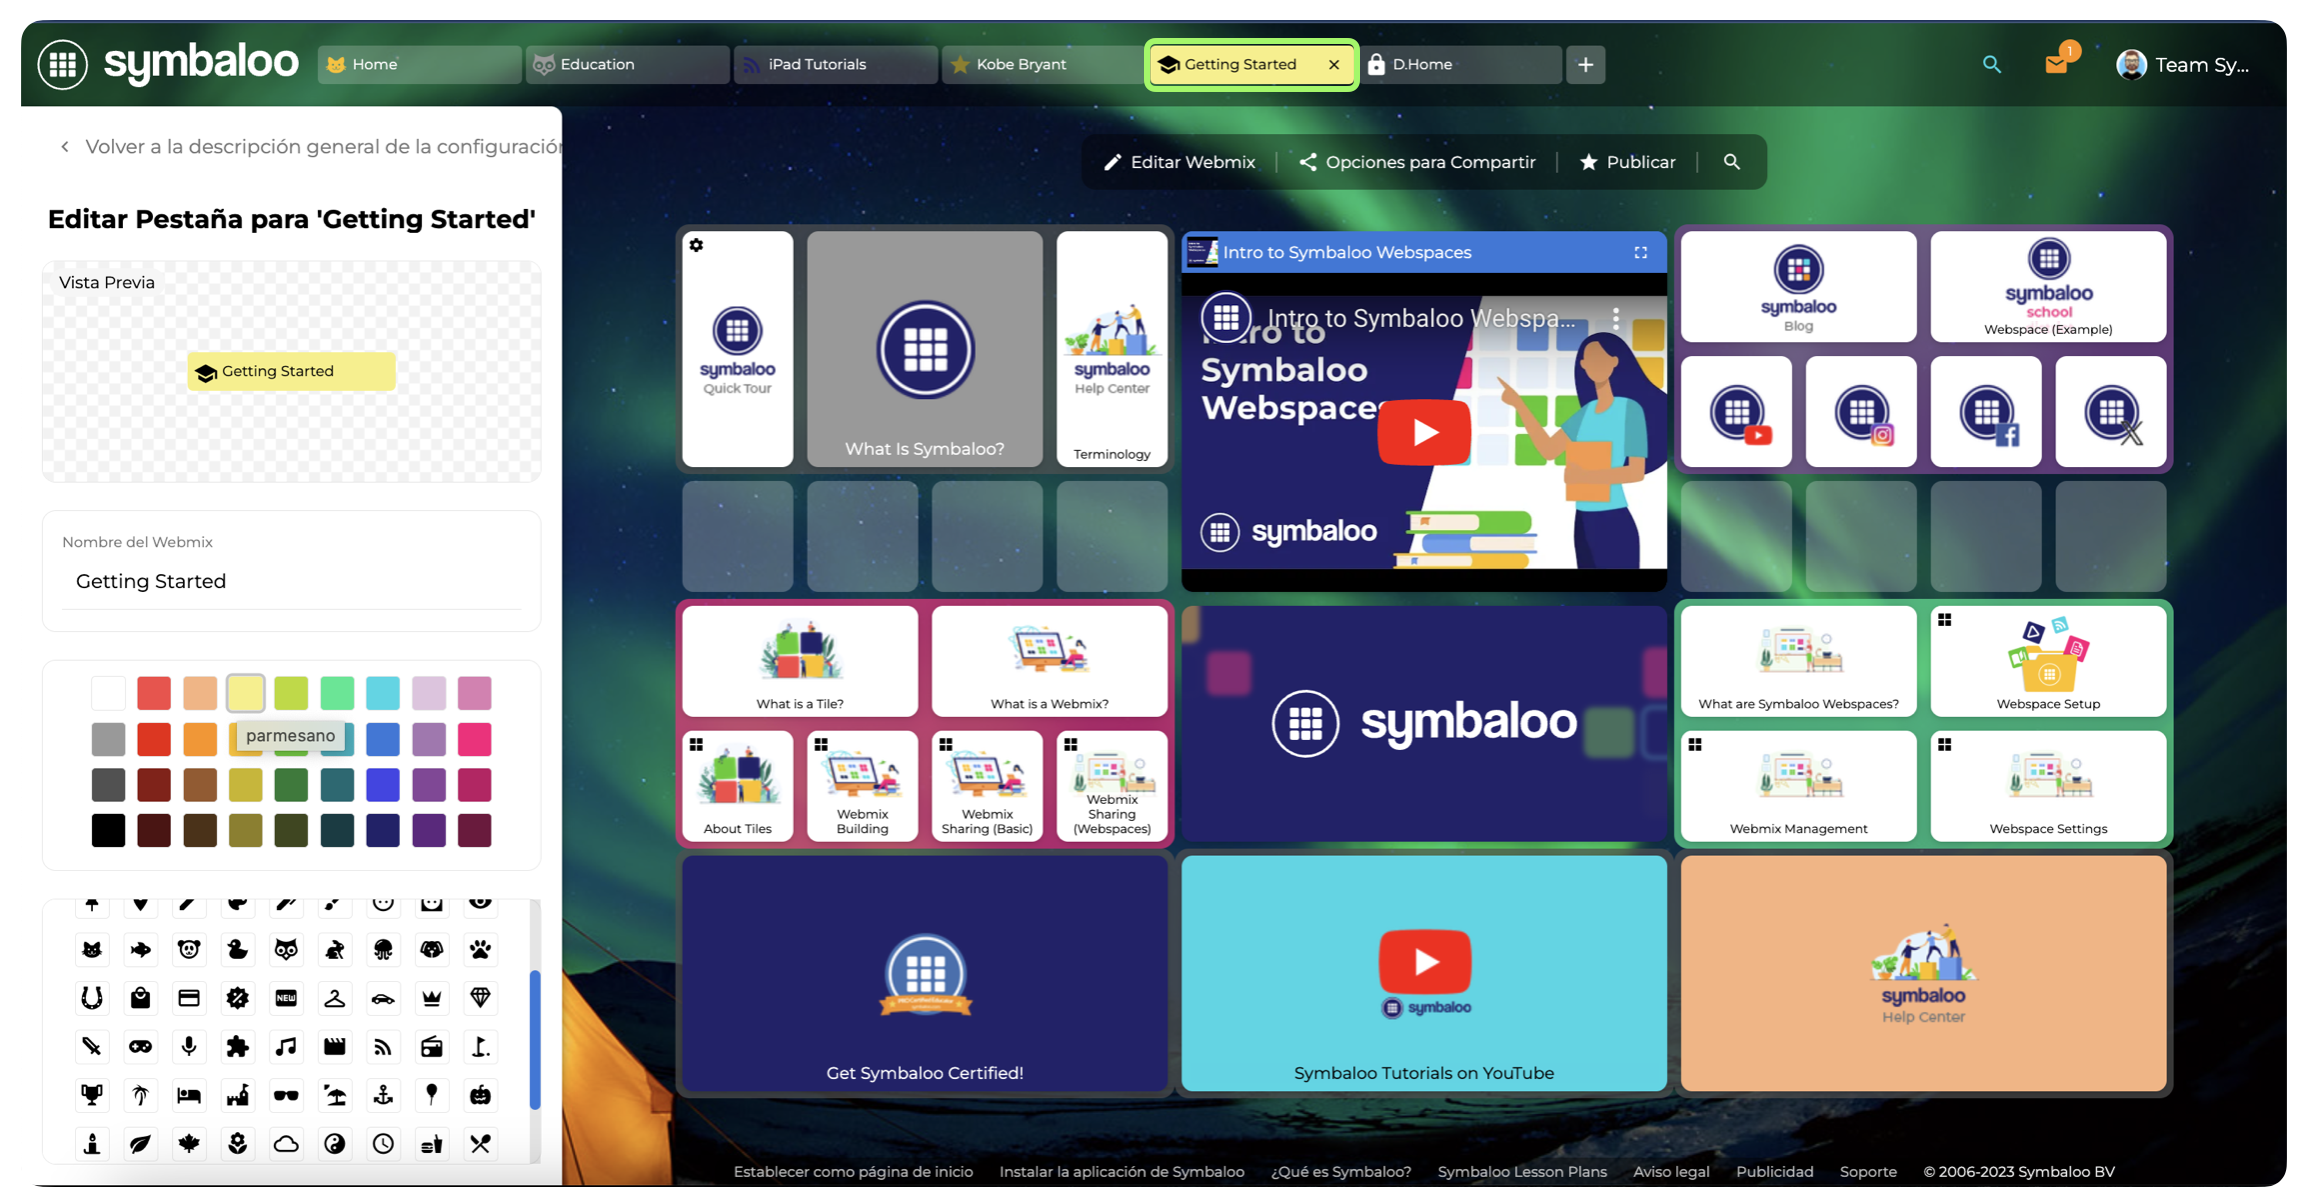Open the Symbaloo Lesson Plans footer link

point(1521,1171)
